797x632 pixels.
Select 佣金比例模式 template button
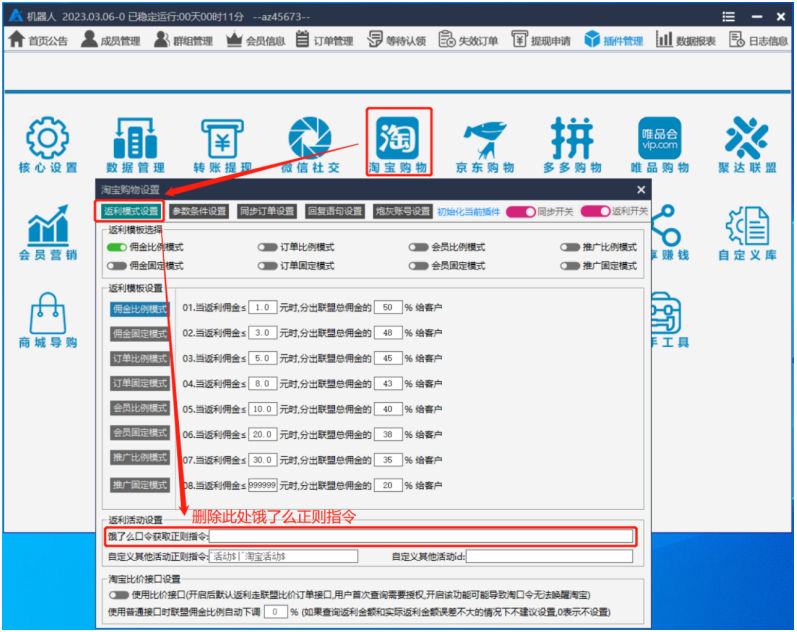click(x=140, y=309)
